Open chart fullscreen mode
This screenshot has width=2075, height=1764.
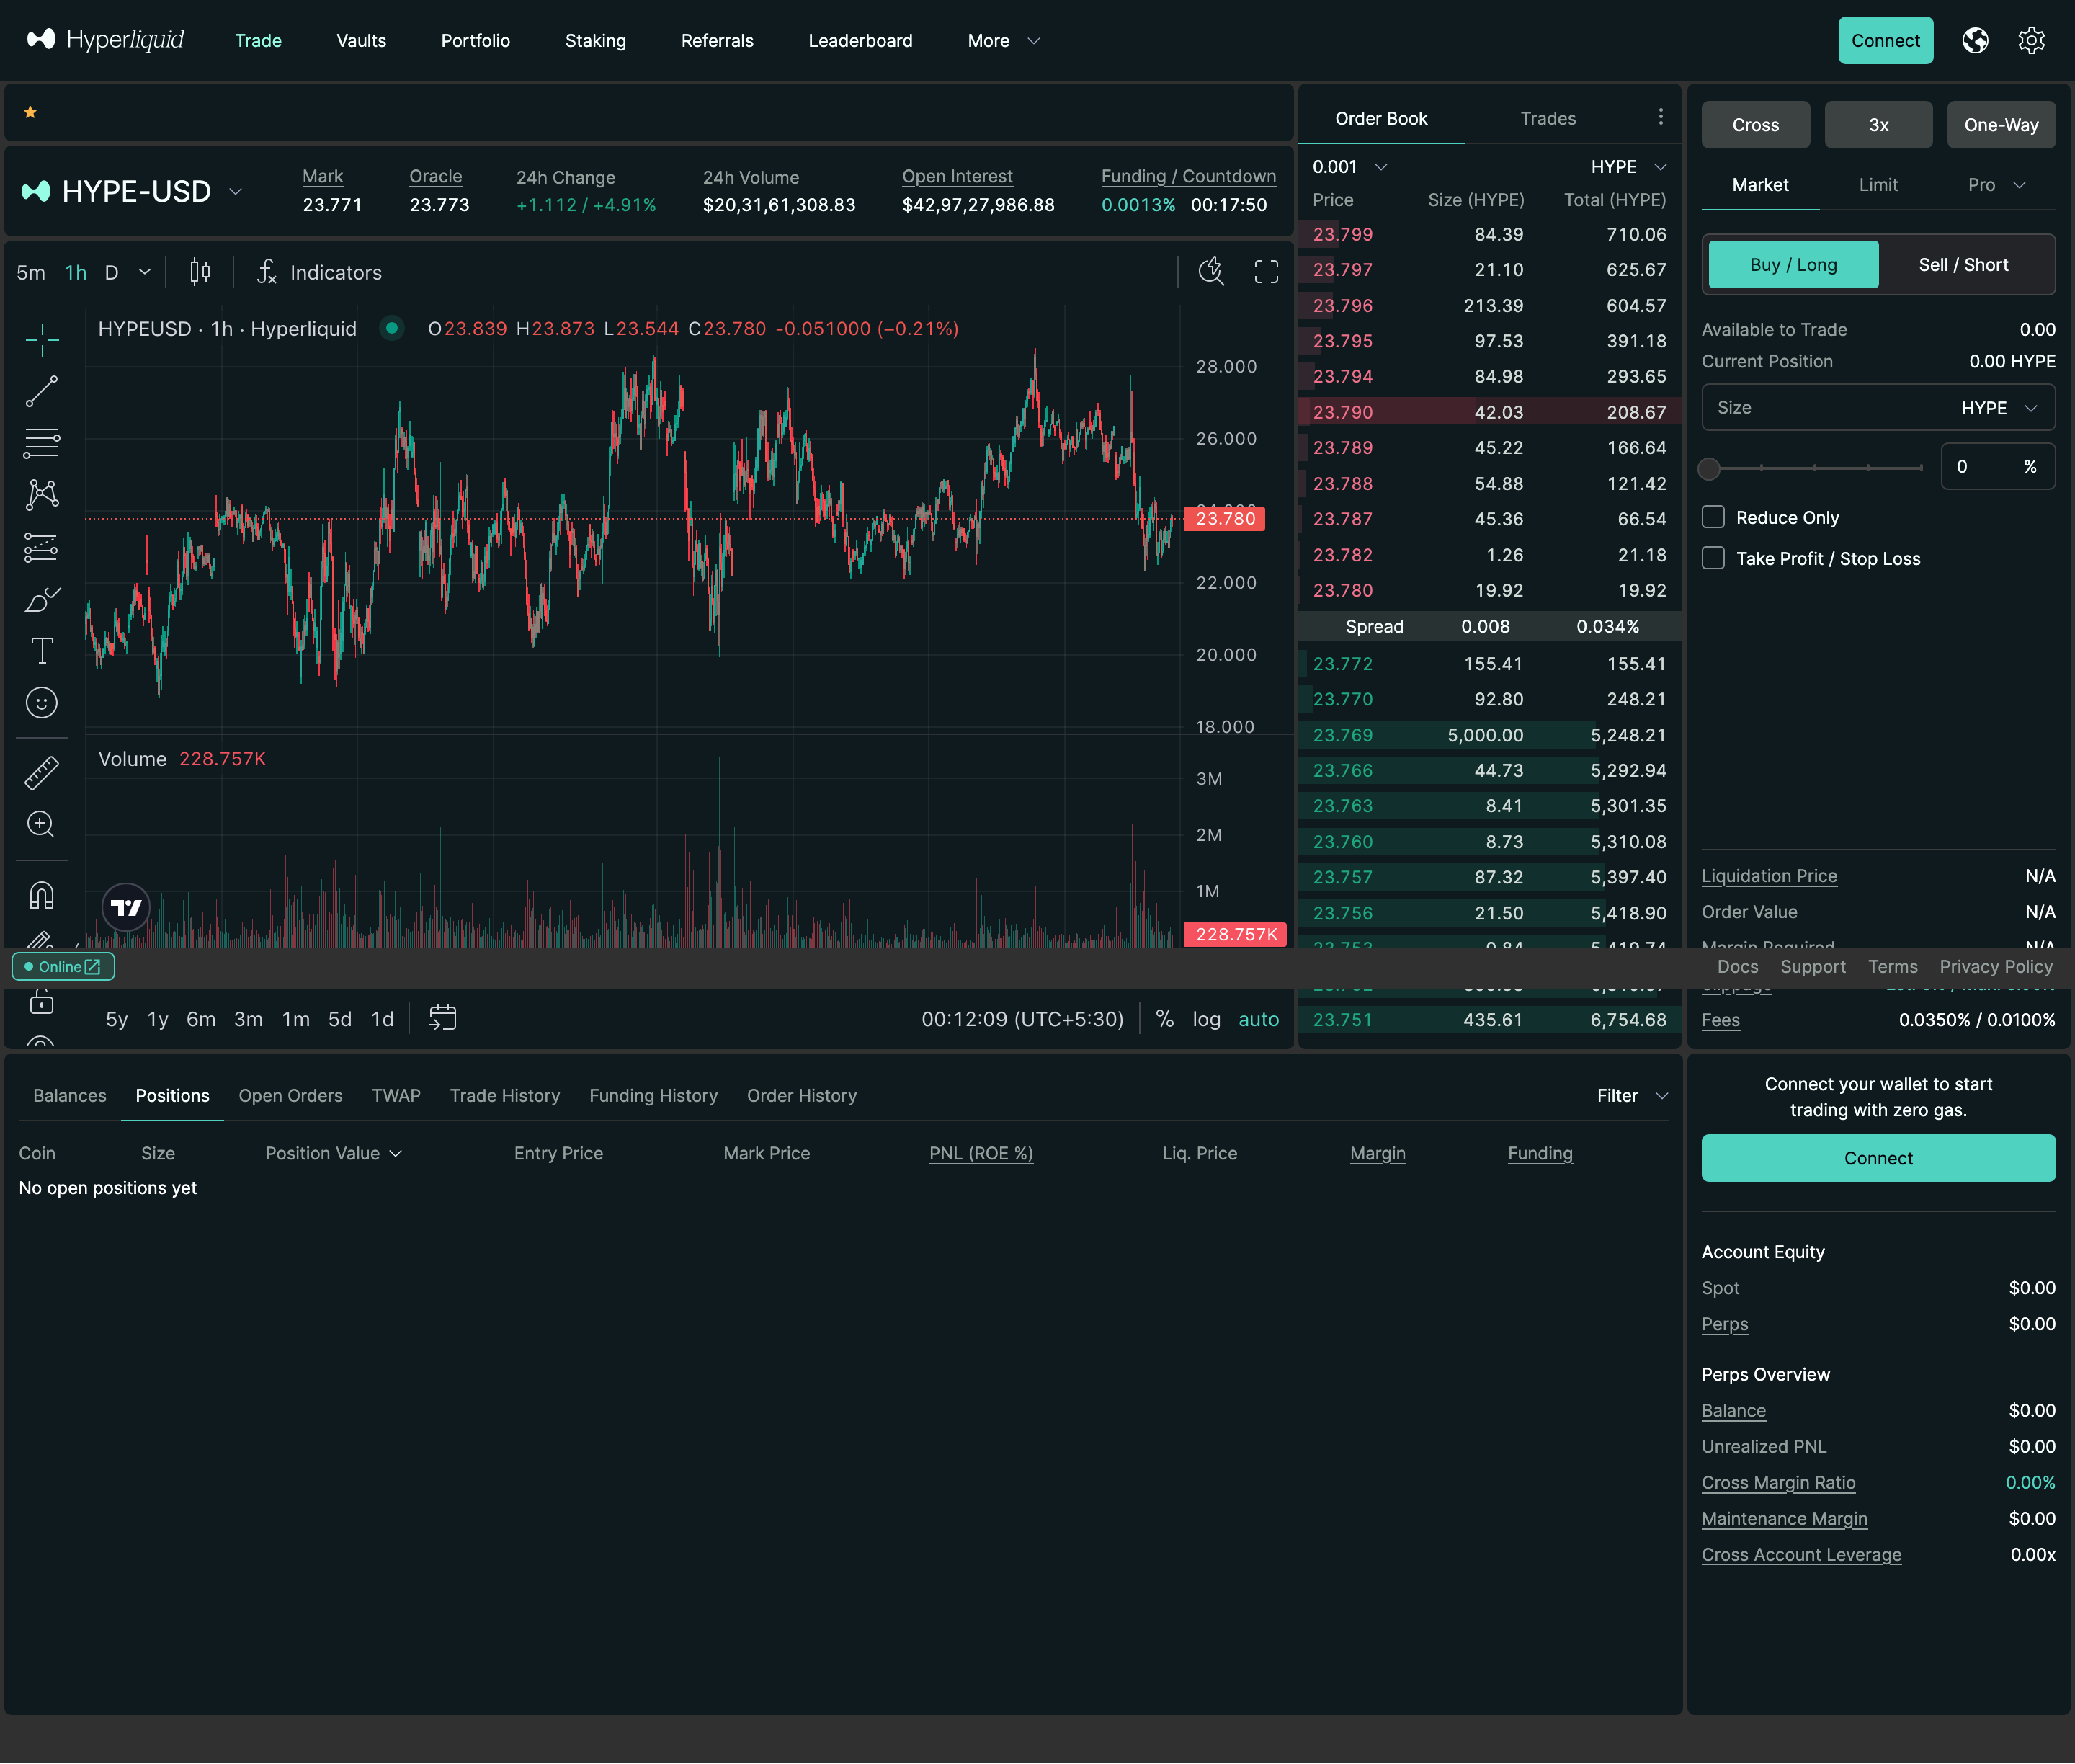click(x=1265, y=271)
